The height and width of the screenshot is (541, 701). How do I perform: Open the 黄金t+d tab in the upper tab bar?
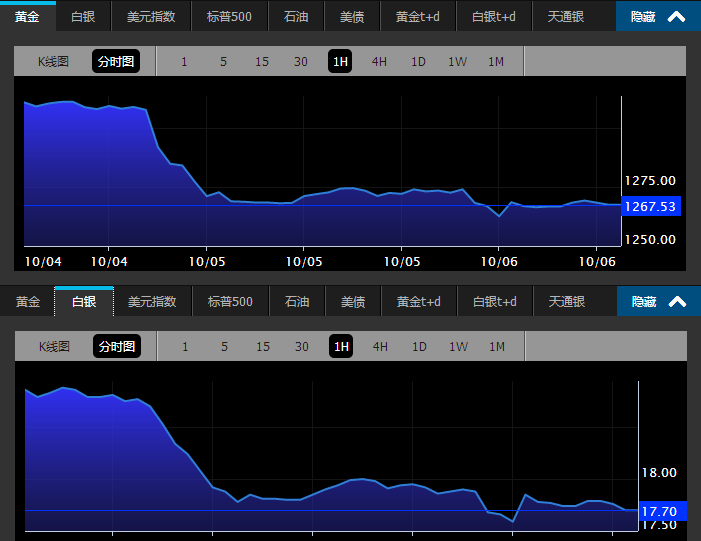click(x=418, y=17)
